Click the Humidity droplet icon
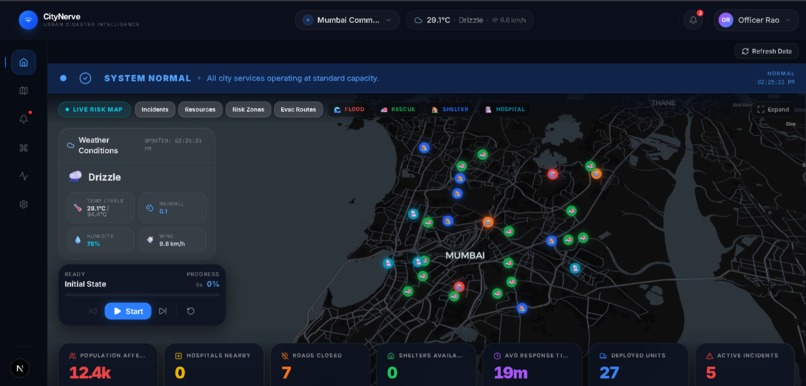The width and height of the screenshot is (806, 386). pyautogui.click(x=78, y=240)
